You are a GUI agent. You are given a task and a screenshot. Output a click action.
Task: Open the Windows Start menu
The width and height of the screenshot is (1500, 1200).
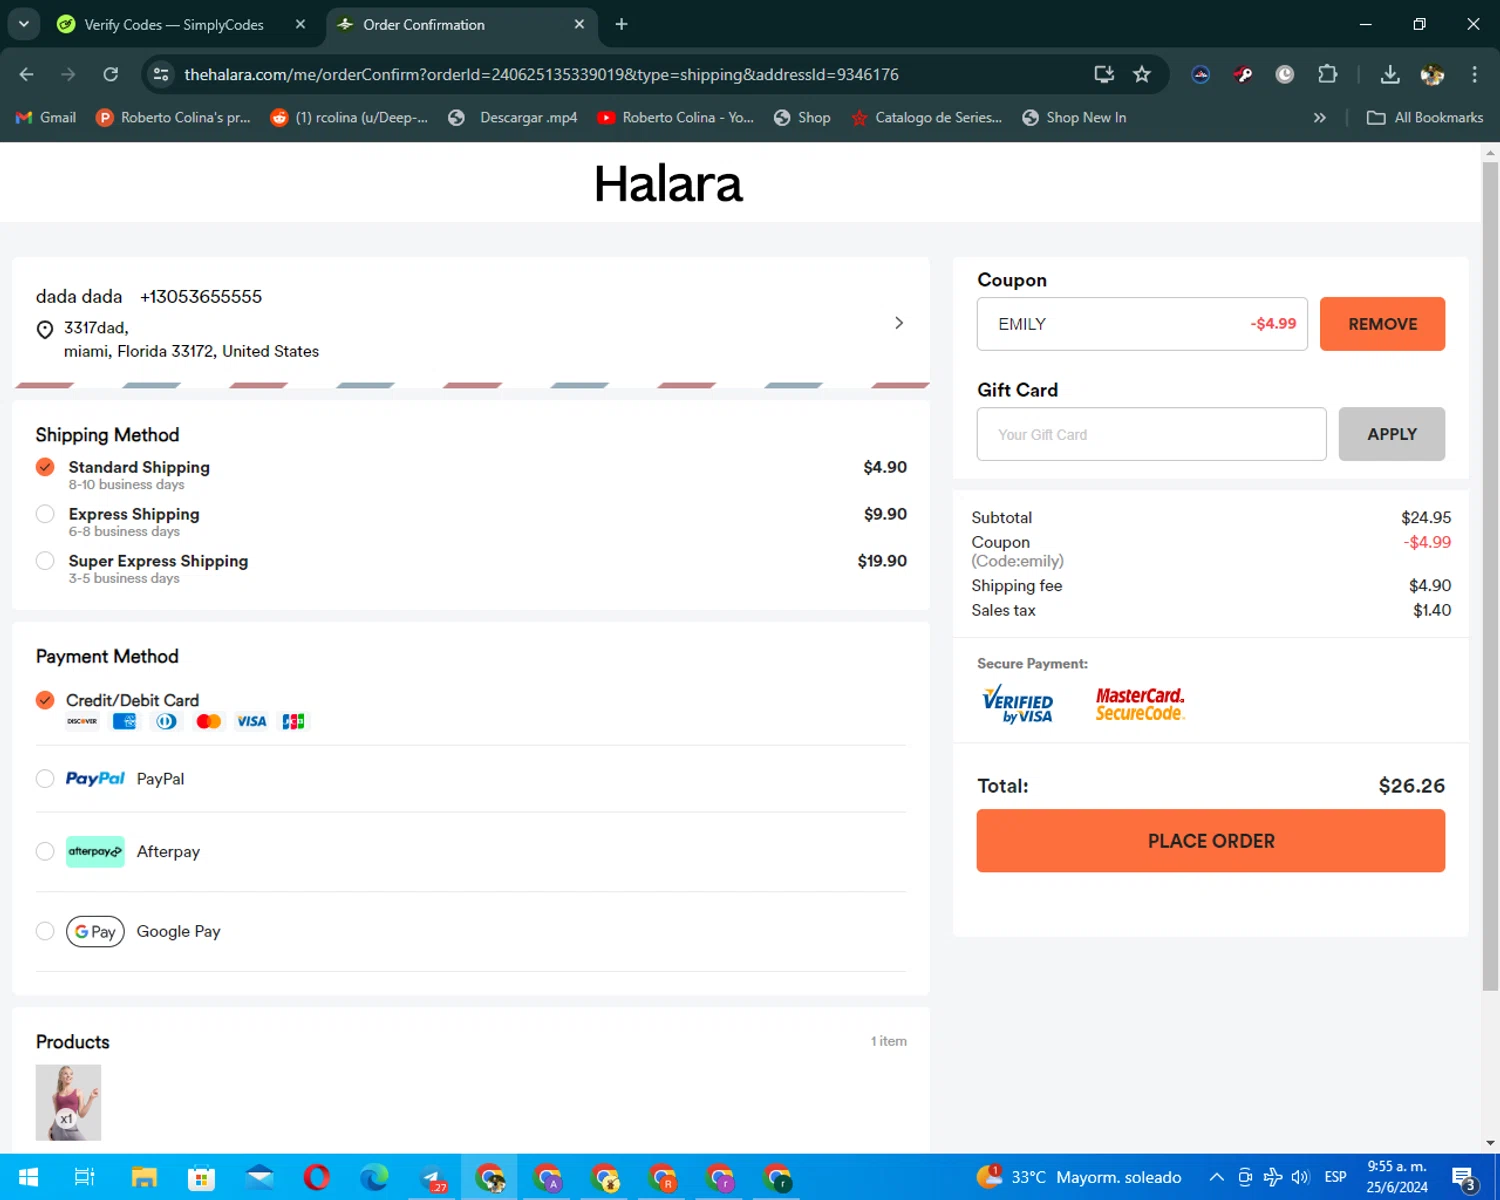coord(28,1177)
